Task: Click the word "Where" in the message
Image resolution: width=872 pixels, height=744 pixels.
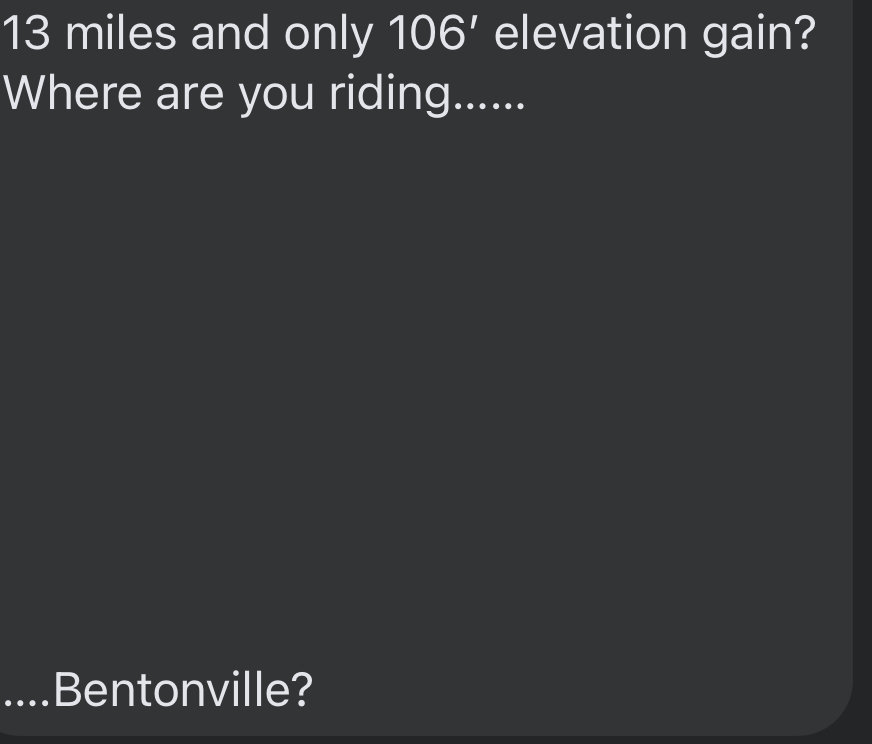Action: (72, 93)
